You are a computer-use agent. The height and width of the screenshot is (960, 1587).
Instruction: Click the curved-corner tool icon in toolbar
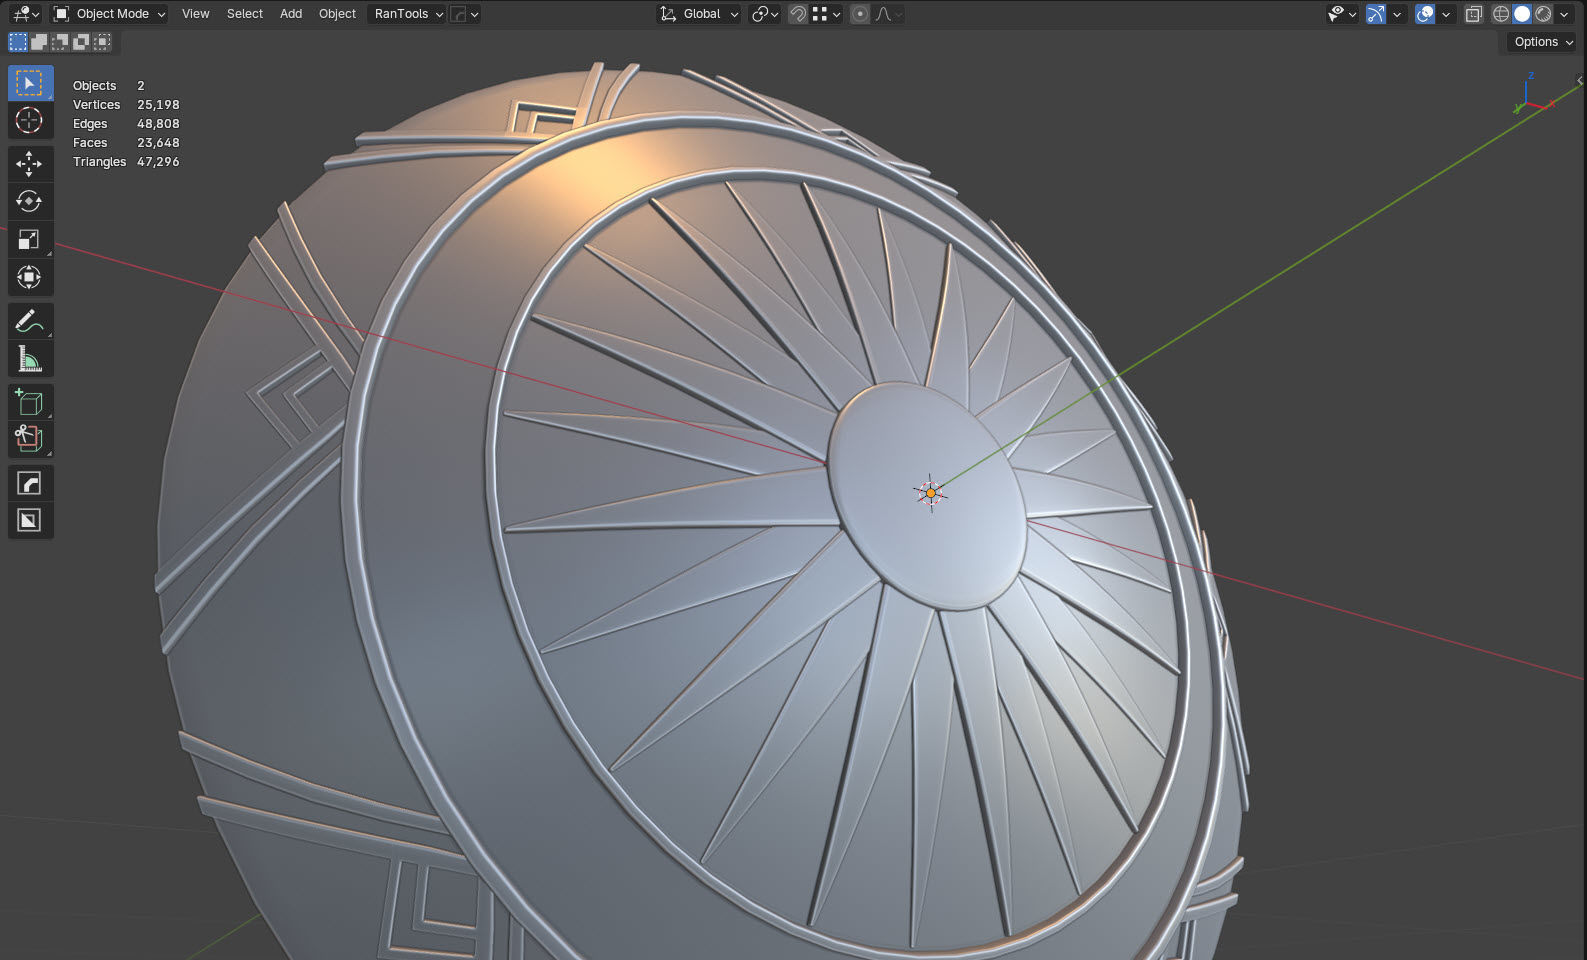click(30, 483)
